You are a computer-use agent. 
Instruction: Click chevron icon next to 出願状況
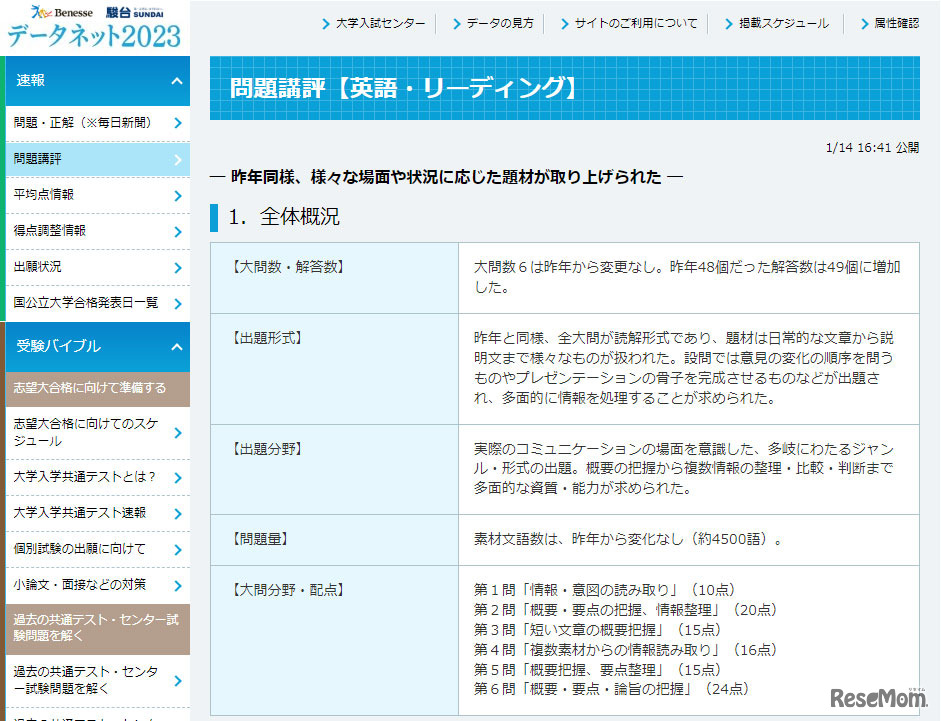(177, 267)
